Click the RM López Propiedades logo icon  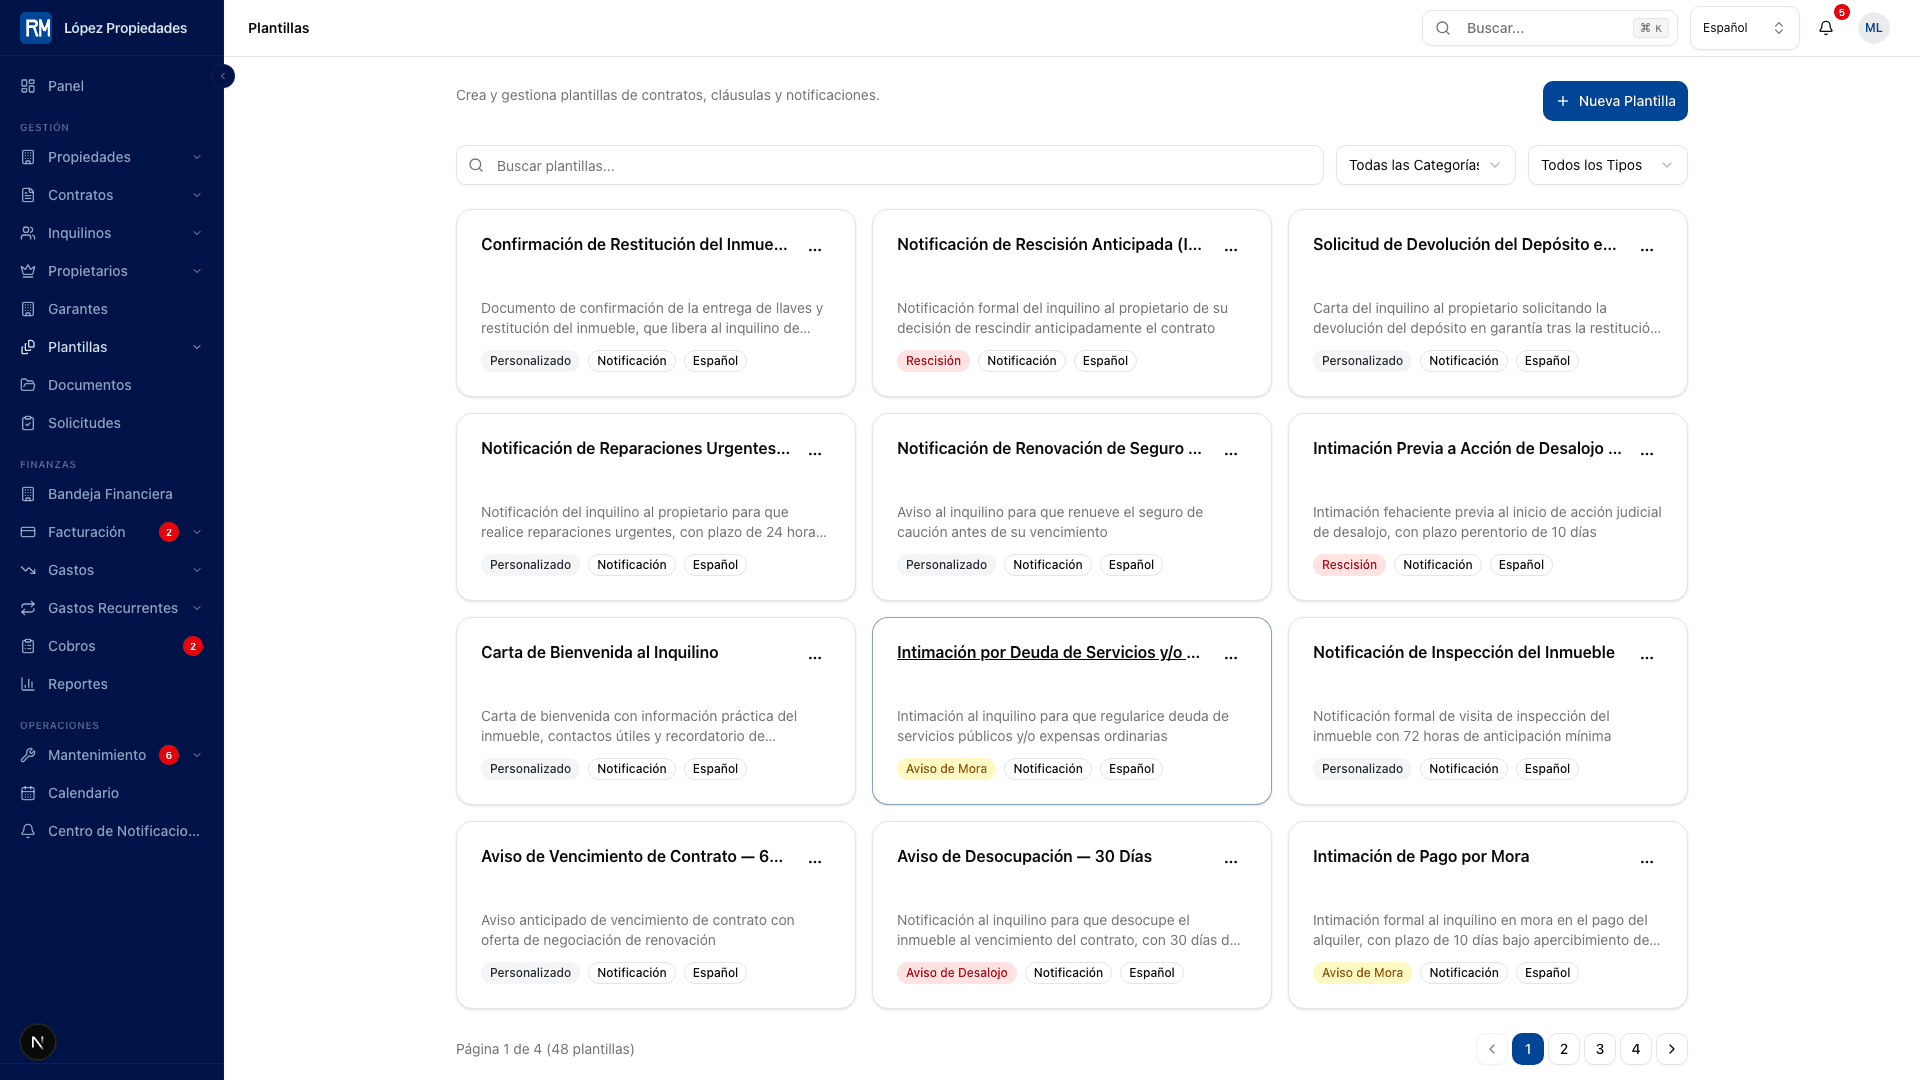[x=36, y=28]
